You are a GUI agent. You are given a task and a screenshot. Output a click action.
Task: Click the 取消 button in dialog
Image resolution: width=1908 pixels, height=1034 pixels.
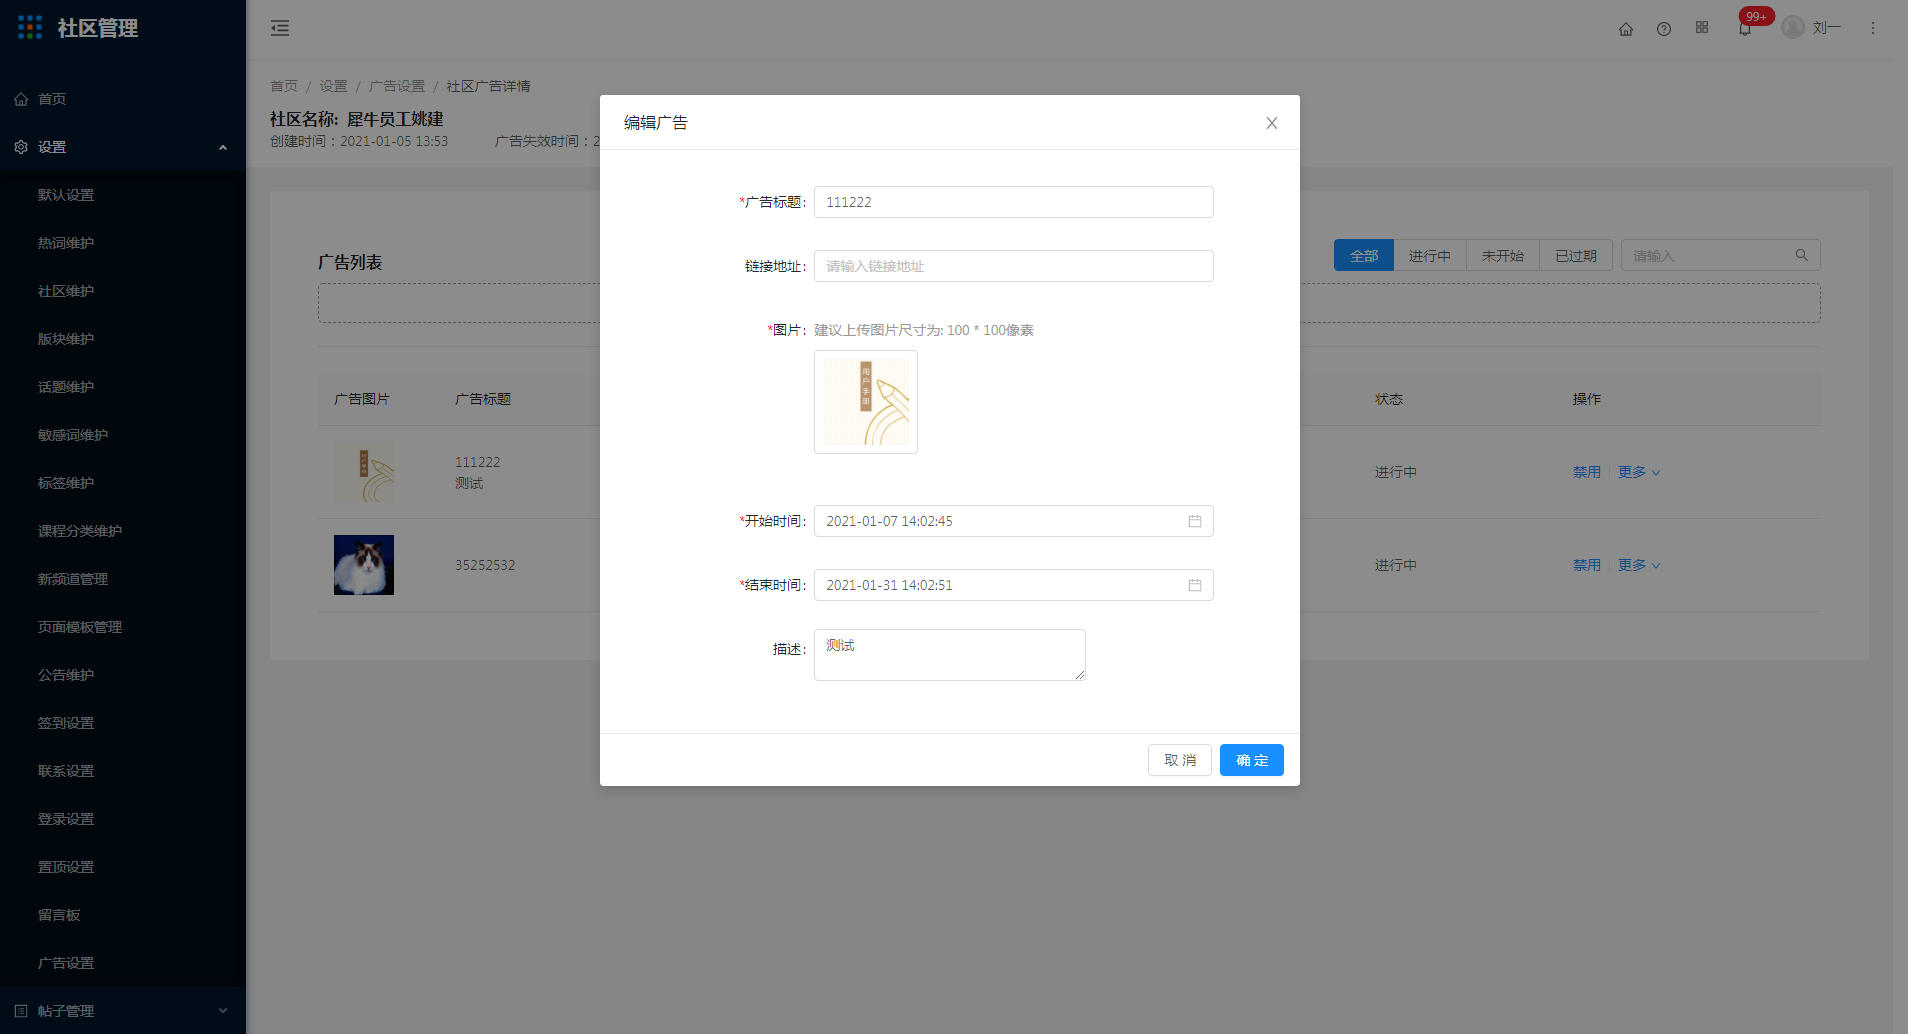tap(1180, 760)
